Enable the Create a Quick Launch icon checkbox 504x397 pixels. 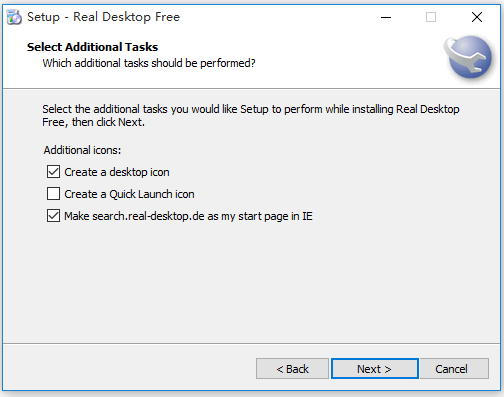click(x=53, y=194)
